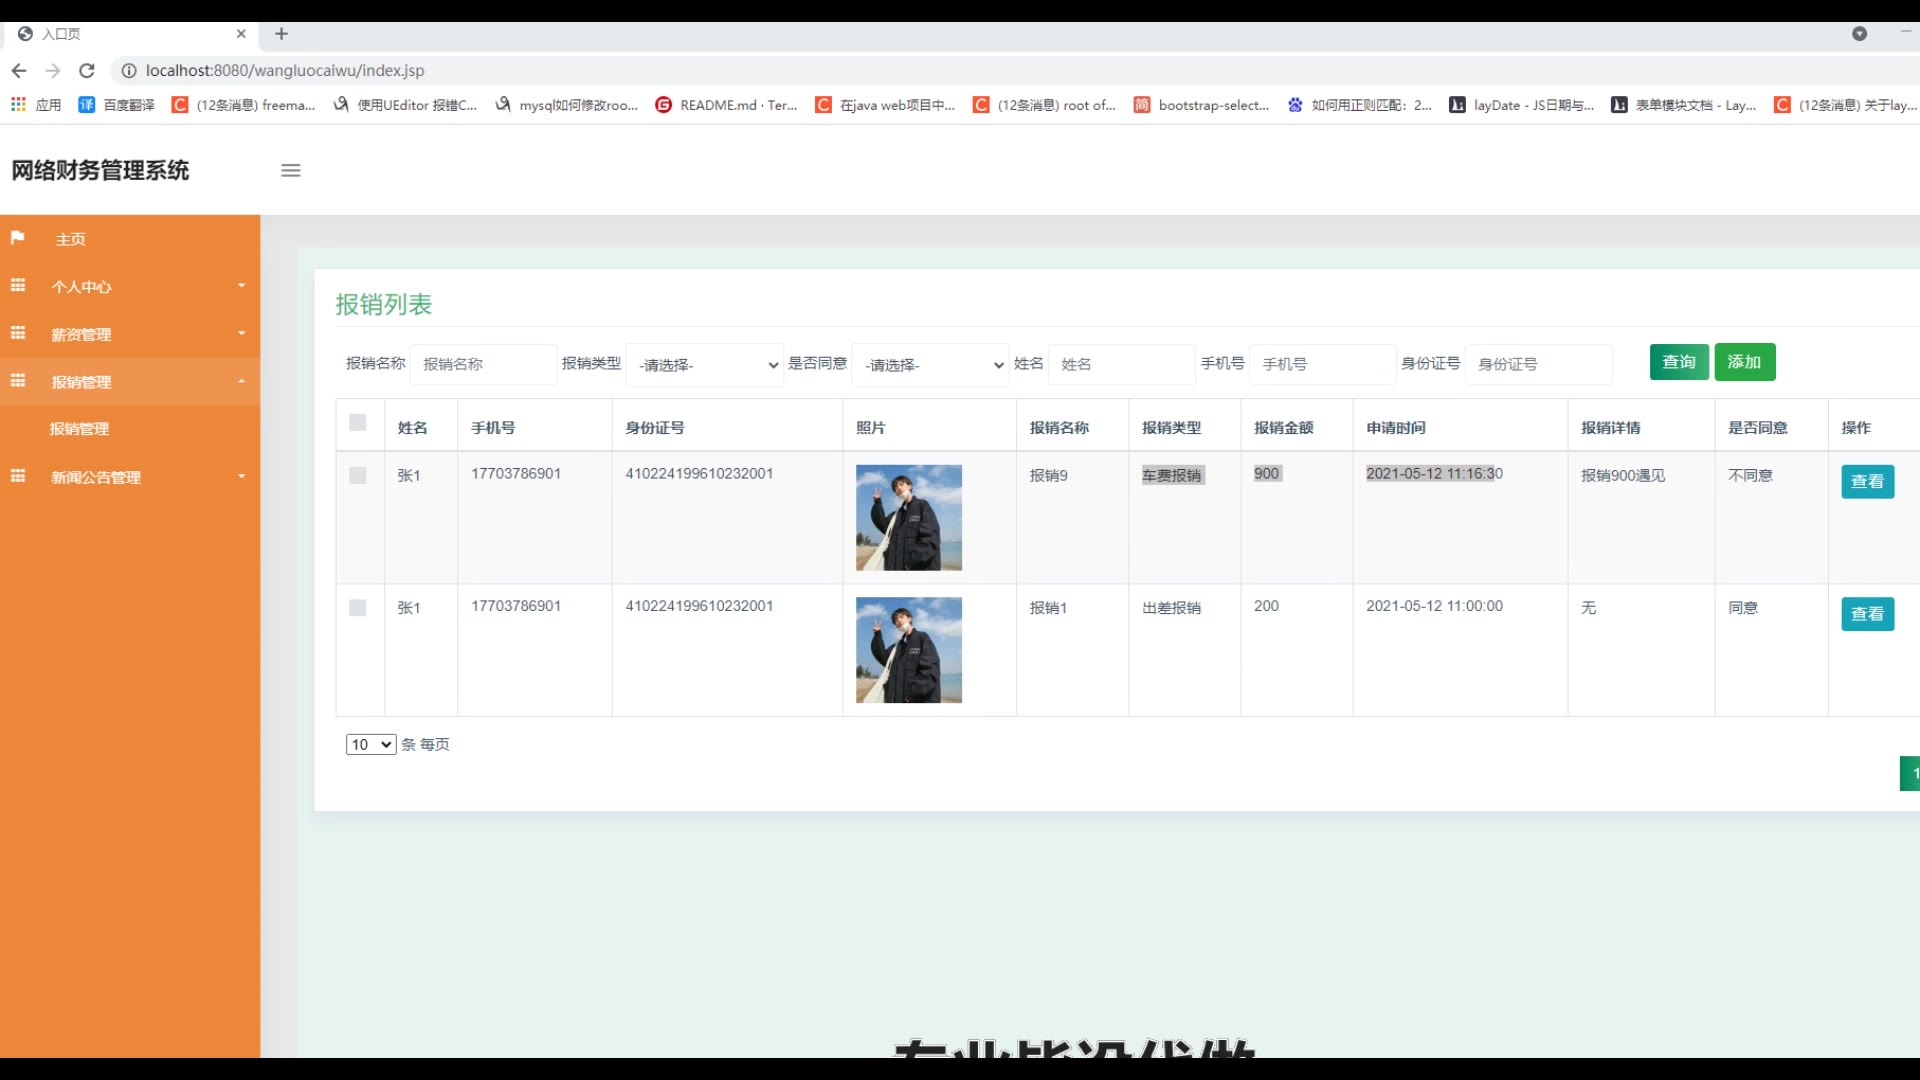
Task: Reload the page with browser refresh icon
Action: pos(87,71)
